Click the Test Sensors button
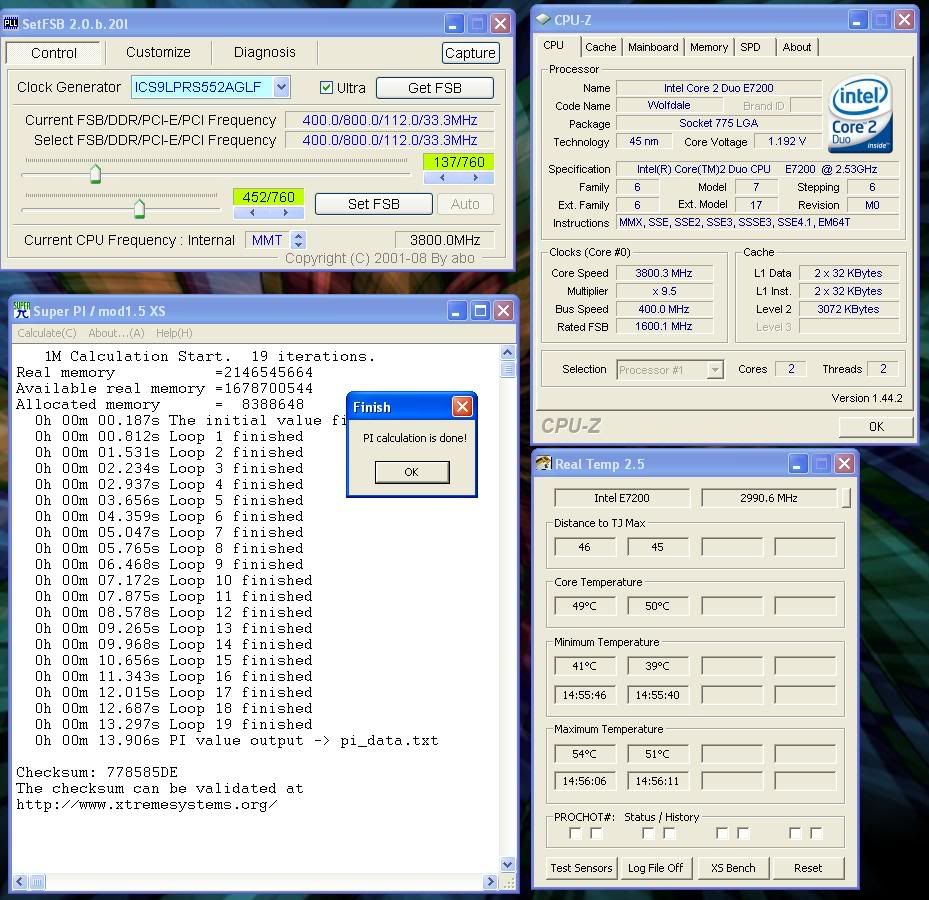Viewport: 929px width, 900px height. tap(581, 868)
